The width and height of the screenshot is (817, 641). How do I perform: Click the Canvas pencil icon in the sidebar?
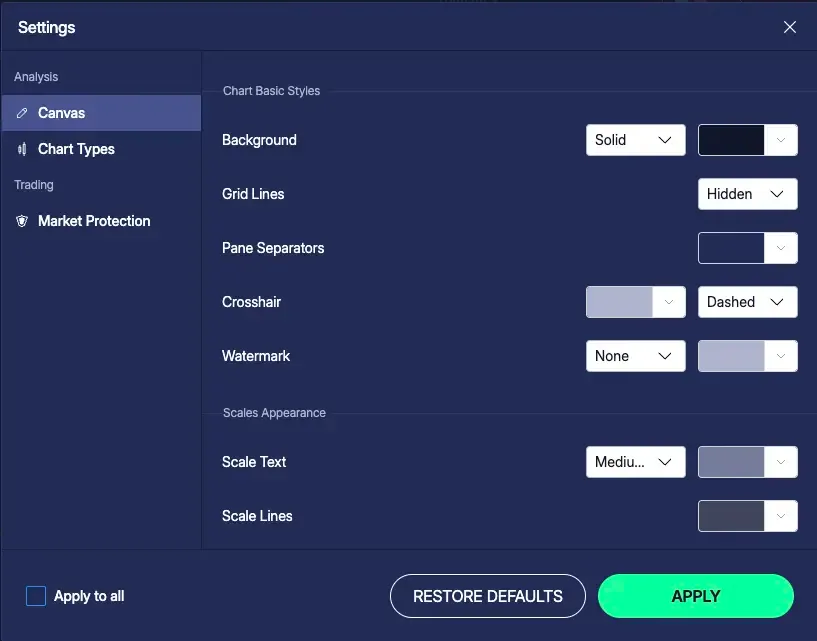pyautogui.click(x=22, y=113)
